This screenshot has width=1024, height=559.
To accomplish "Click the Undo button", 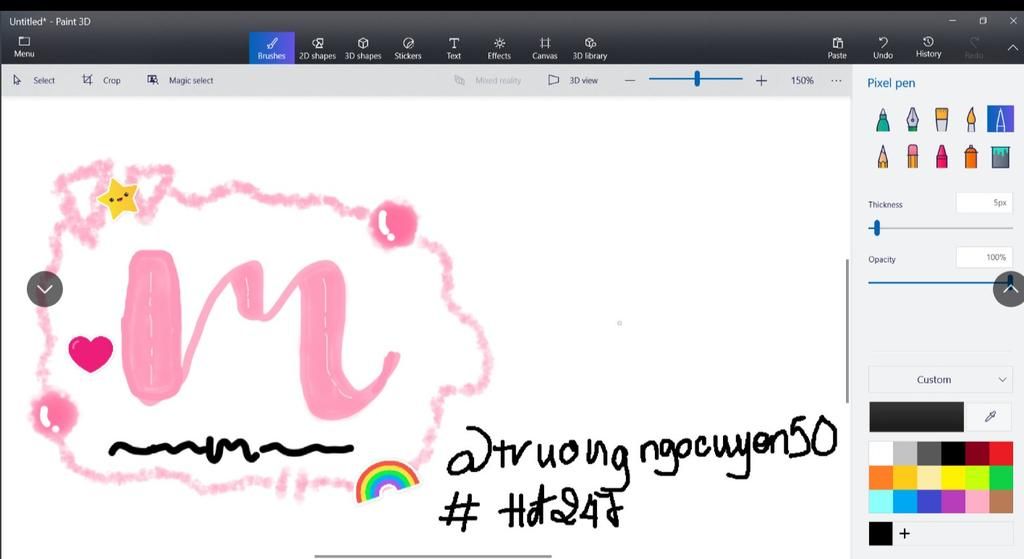I will [x=883, y=48].
